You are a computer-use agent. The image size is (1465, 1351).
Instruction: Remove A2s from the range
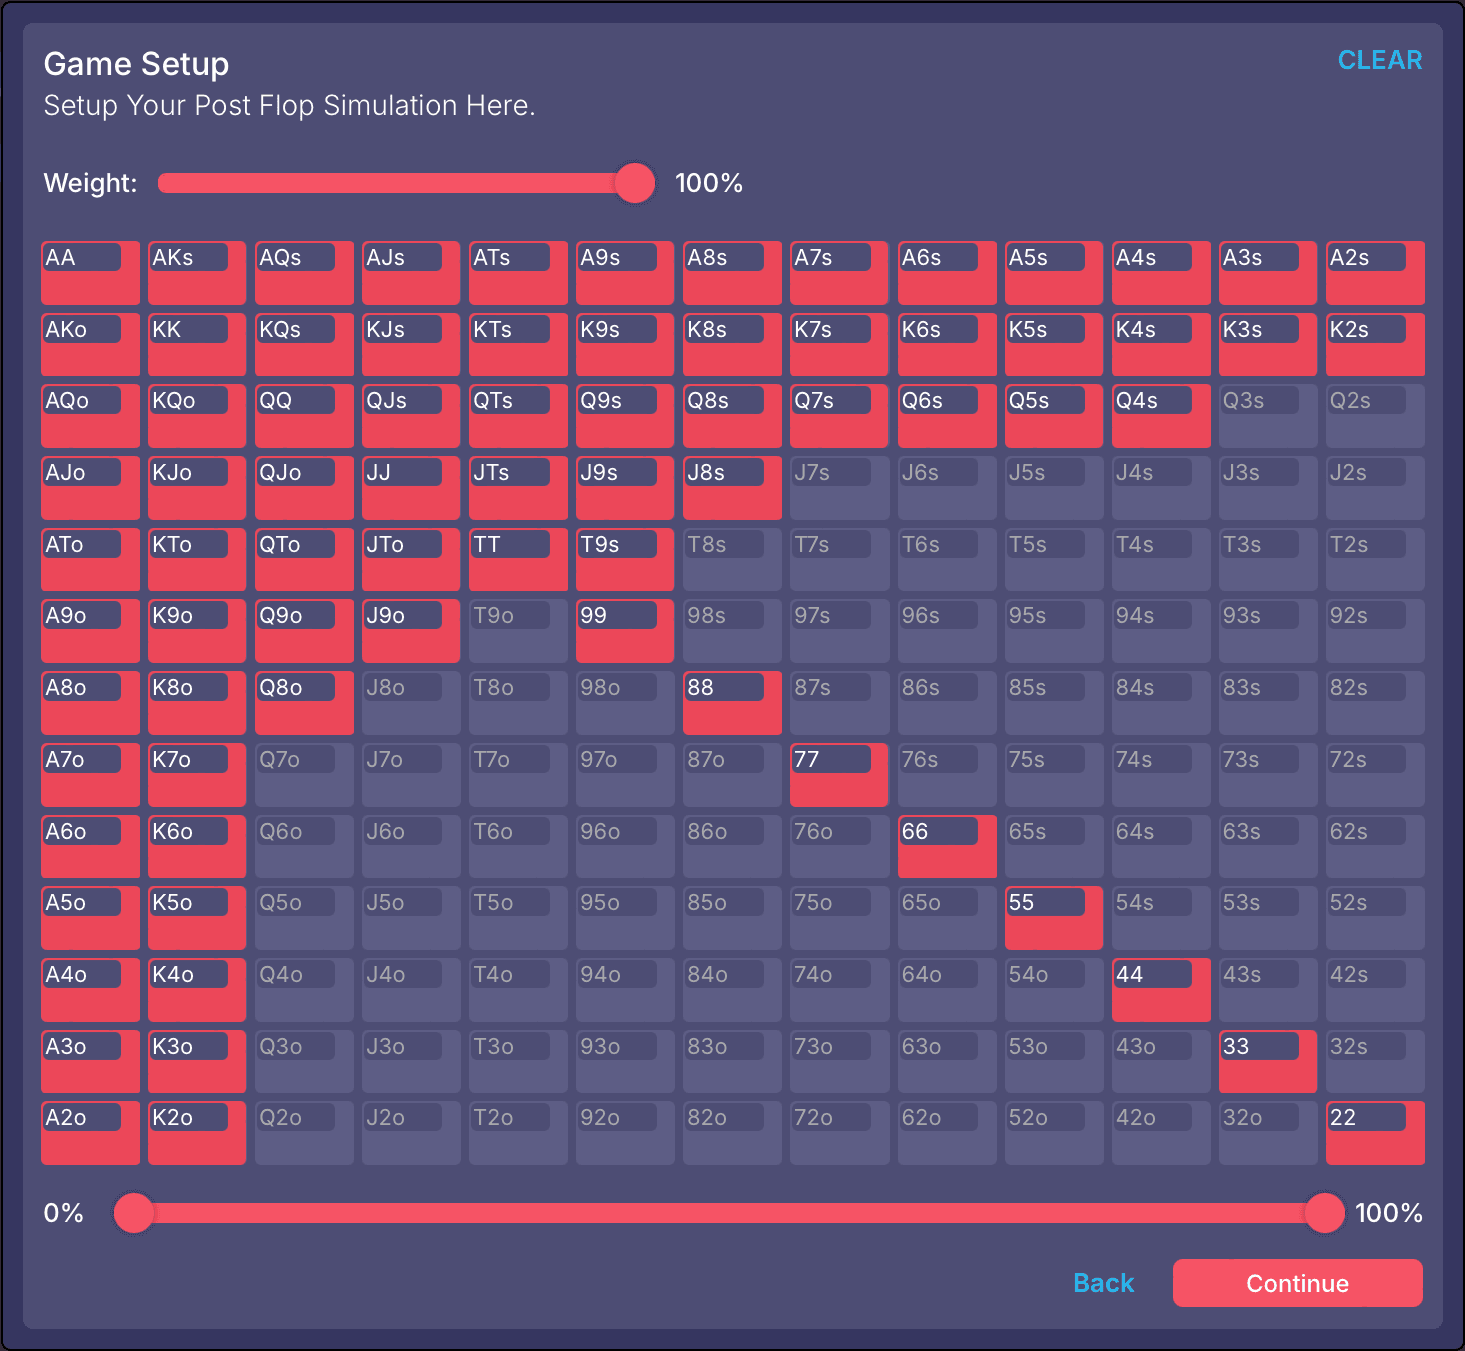click(1374, 273)
